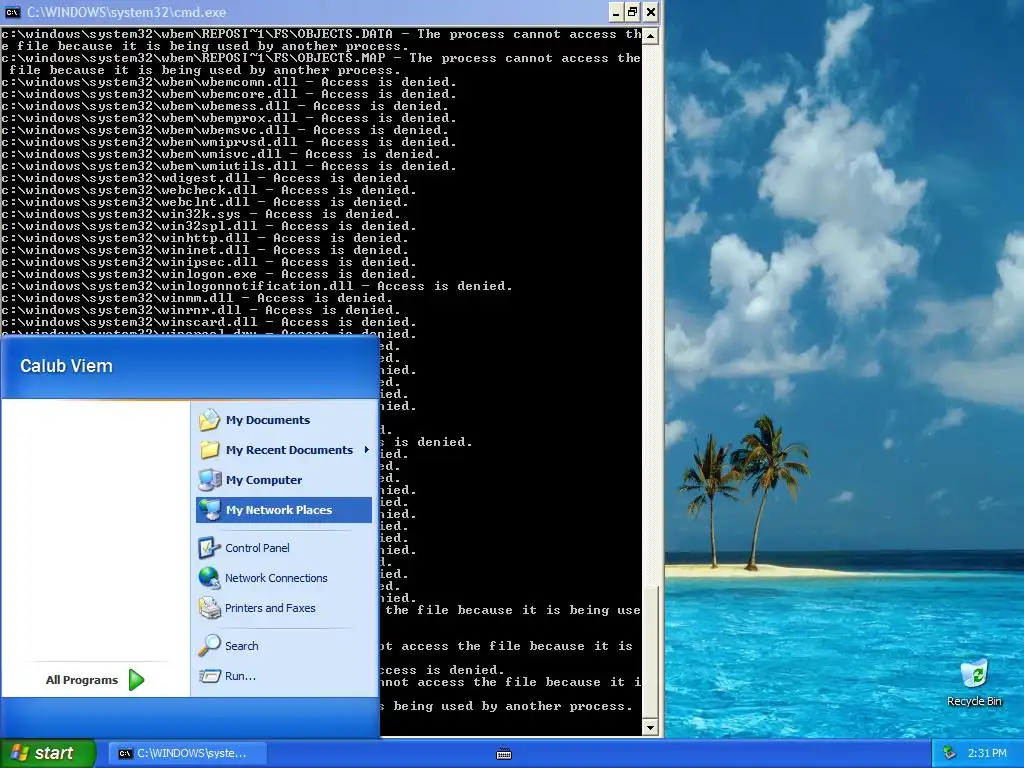Open My Documents menu entry
Viewport: 1024px width, 768px height.
tap(283, 420)
